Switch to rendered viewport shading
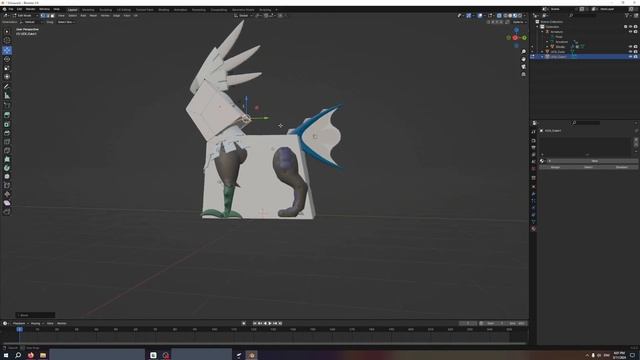This screenshot has width=640, height=360. (520, 16)
